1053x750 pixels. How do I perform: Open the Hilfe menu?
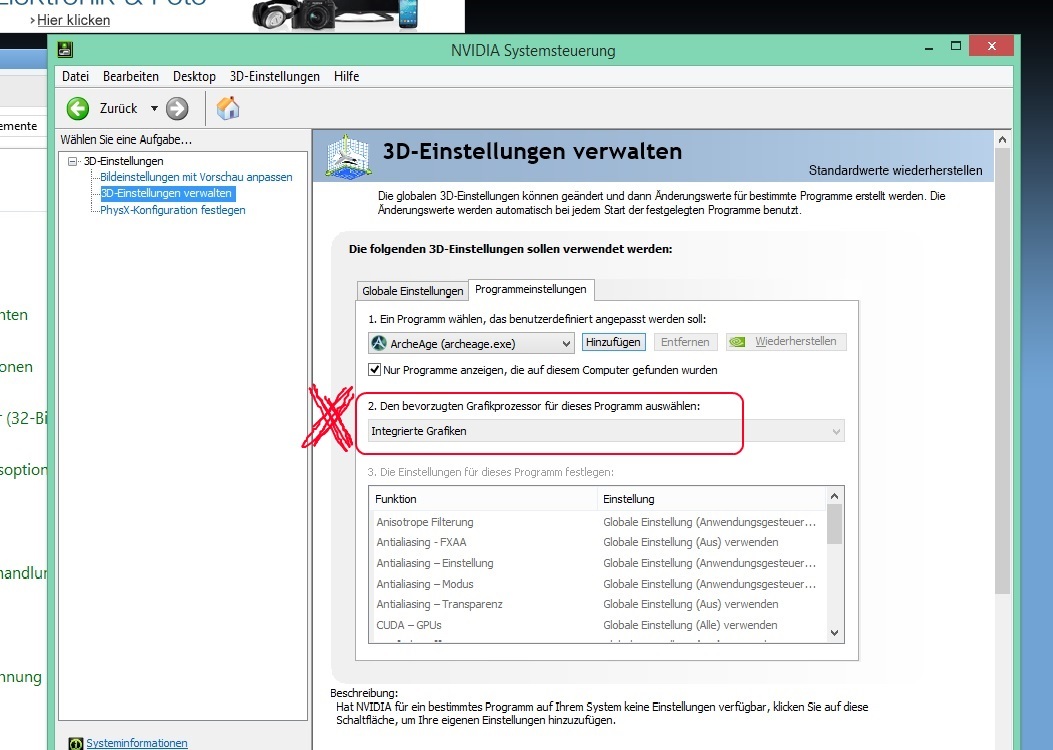coord(347,77)
